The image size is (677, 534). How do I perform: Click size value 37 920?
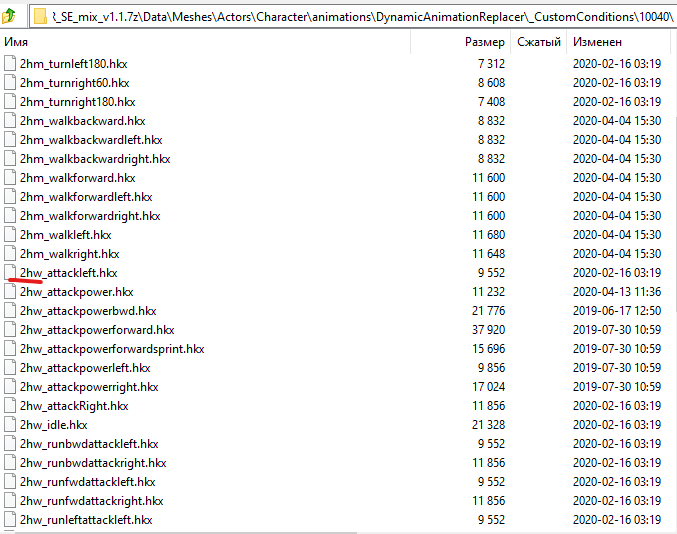488,330
